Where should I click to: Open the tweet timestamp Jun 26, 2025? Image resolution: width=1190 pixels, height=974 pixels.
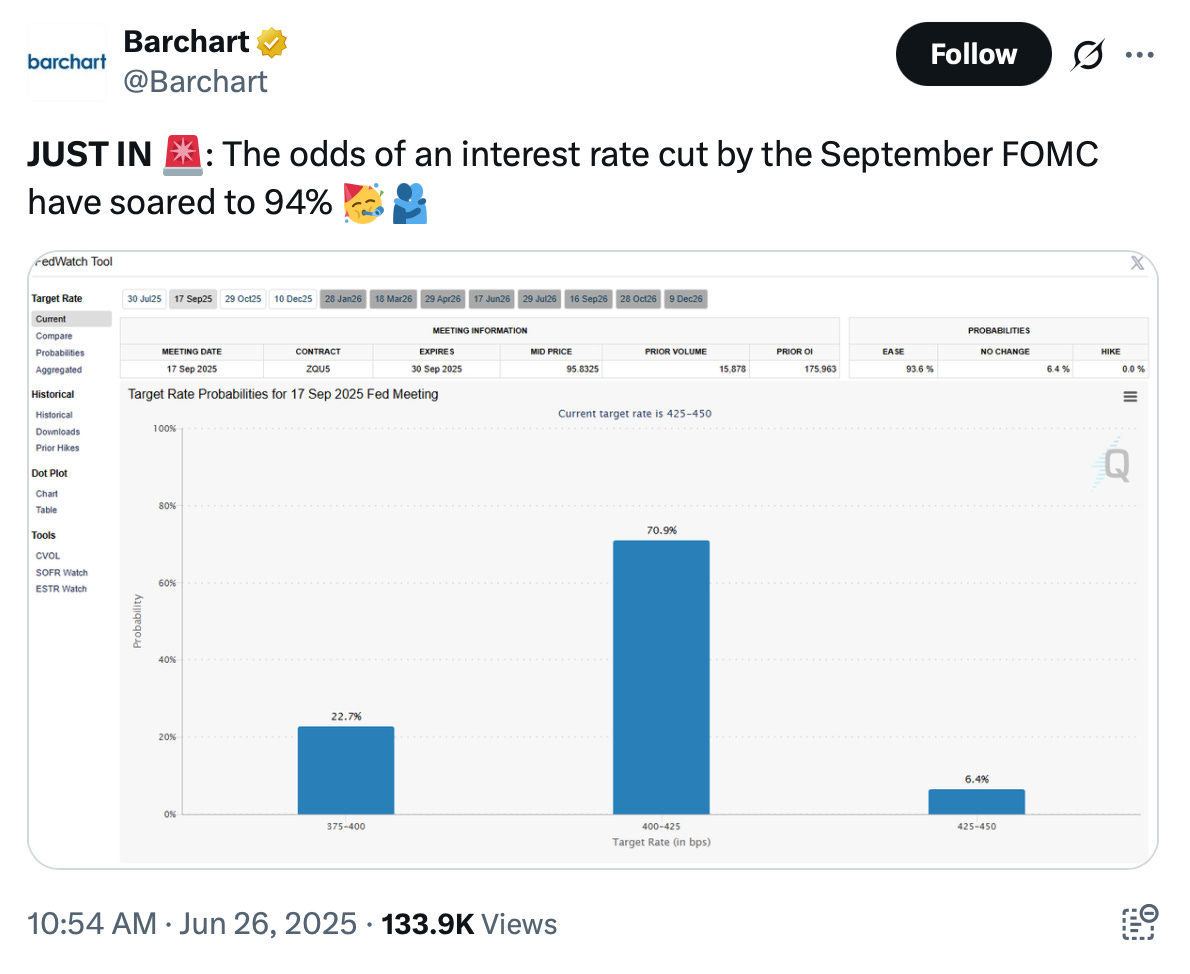(x=267, y=923)
